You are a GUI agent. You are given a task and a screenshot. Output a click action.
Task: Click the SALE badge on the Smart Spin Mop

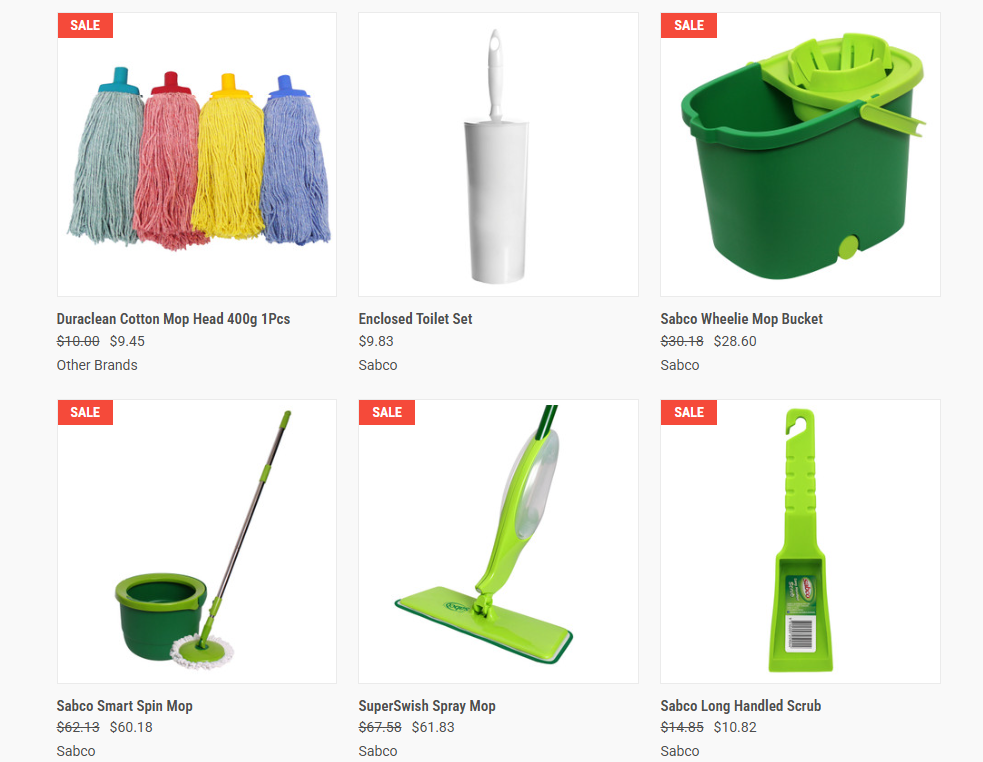click(x=85, y=412)
